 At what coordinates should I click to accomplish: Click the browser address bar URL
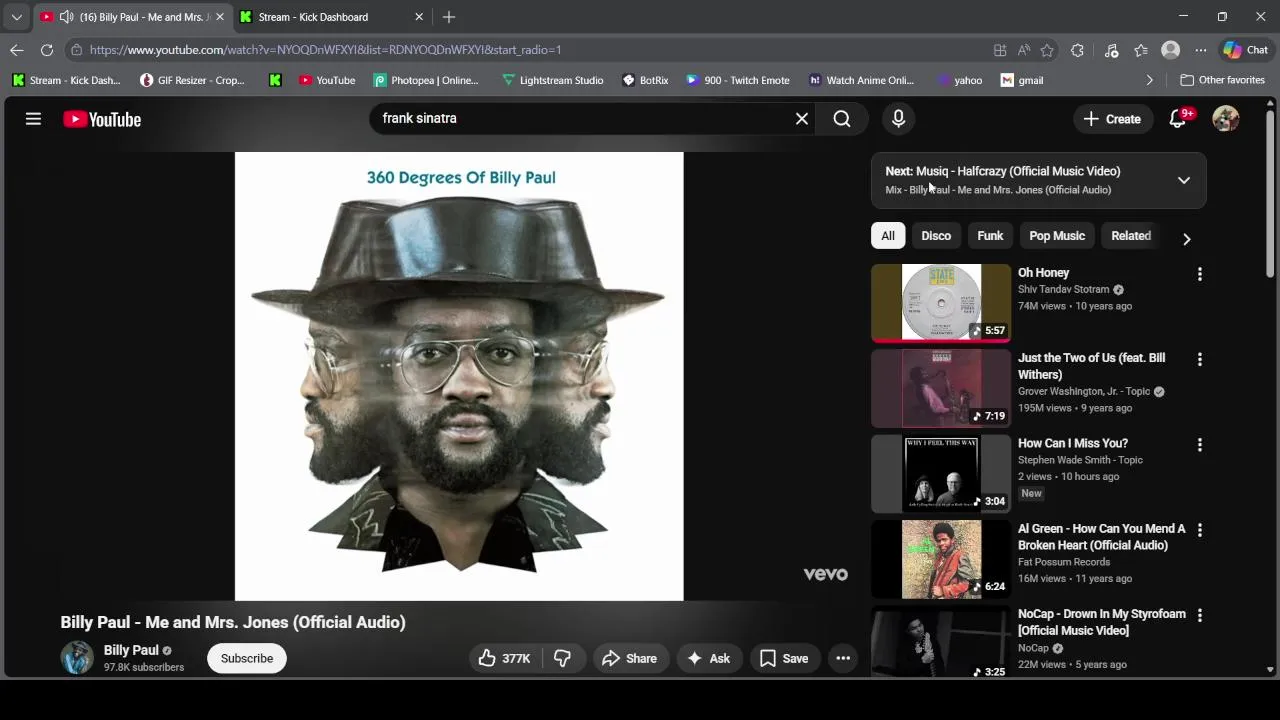point(325,50)
